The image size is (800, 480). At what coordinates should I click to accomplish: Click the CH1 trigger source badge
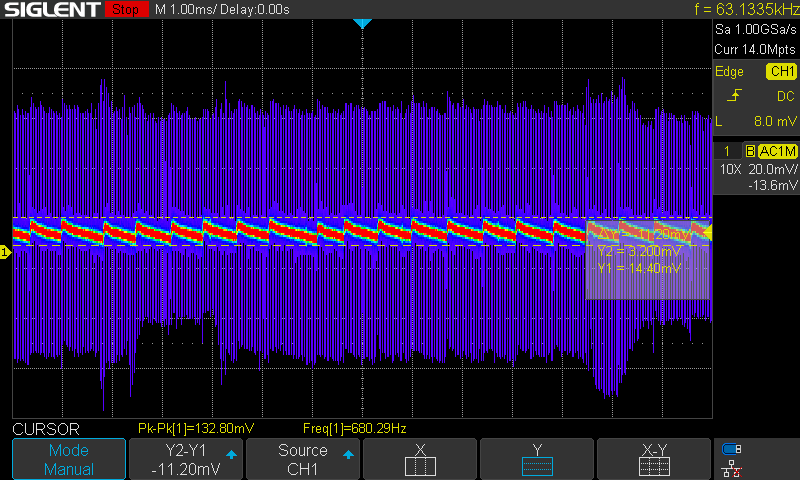(x=780, y=71)
